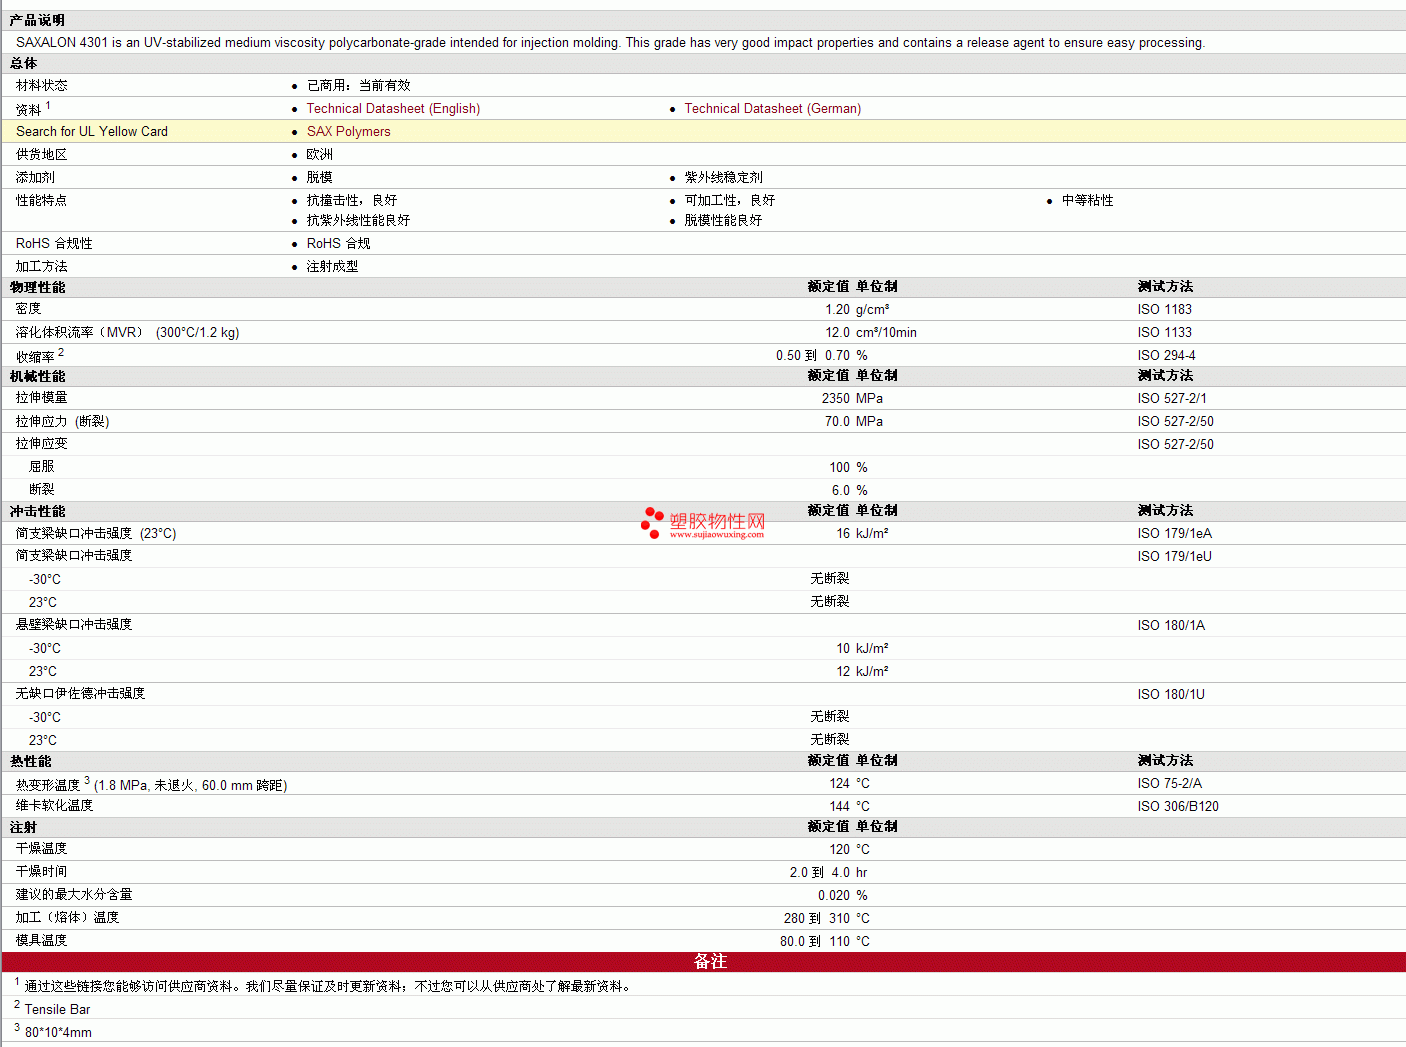Click the 干燥温度 row label
The image size is (1406, 1047).
(41, 849)
